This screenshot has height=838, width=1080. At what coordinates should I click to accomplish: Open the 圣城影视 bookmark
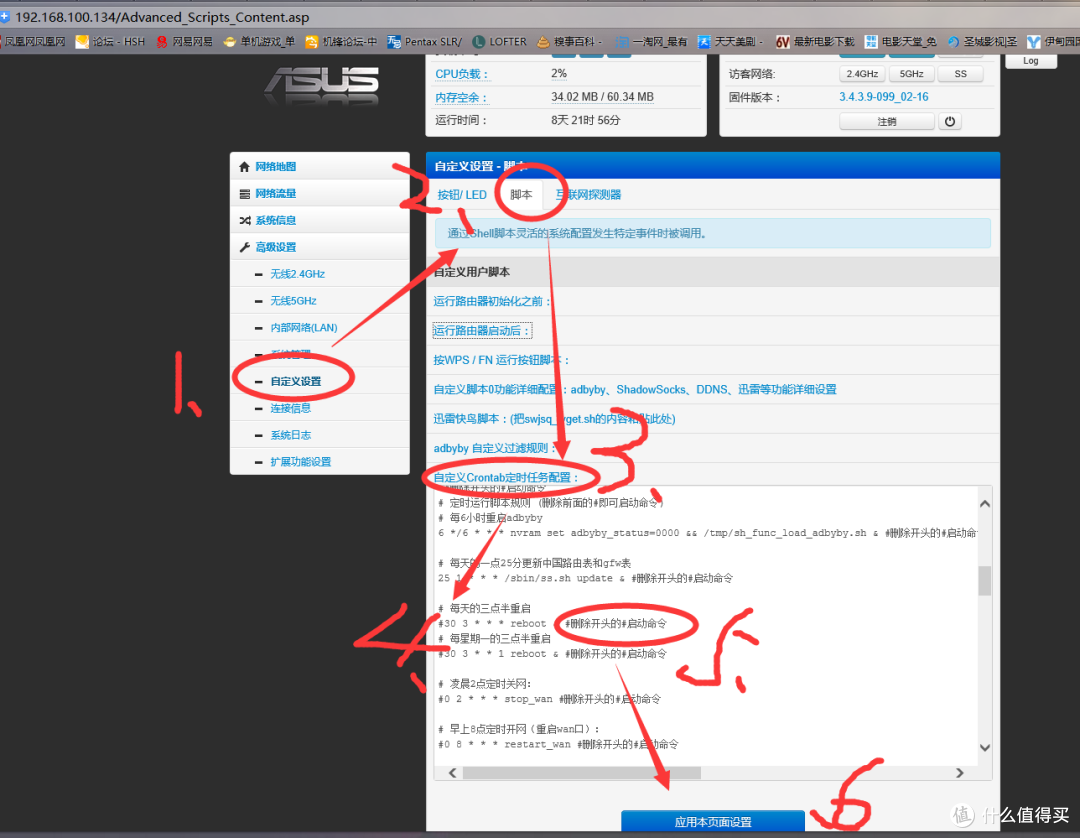click(x=982, y=41)
